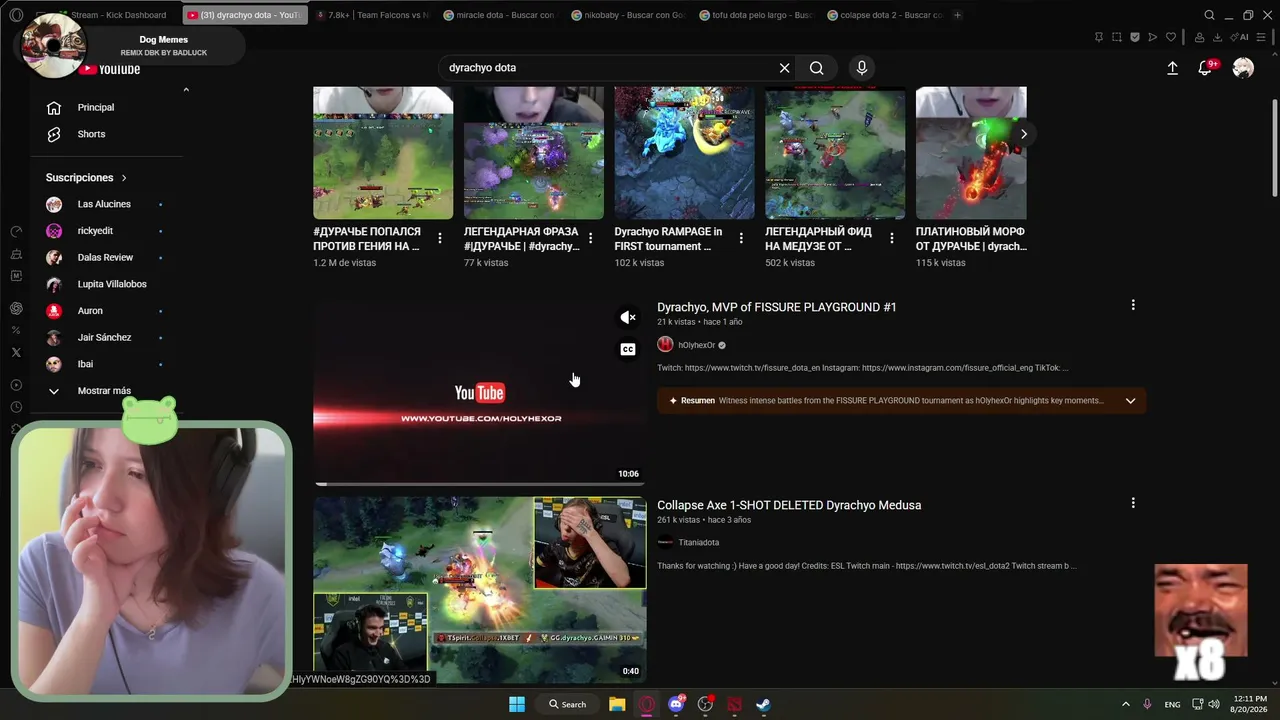Switch to the 'nikobaby' search tab
This screenshot has width=1280, height=720.
(x=628, y=15)
